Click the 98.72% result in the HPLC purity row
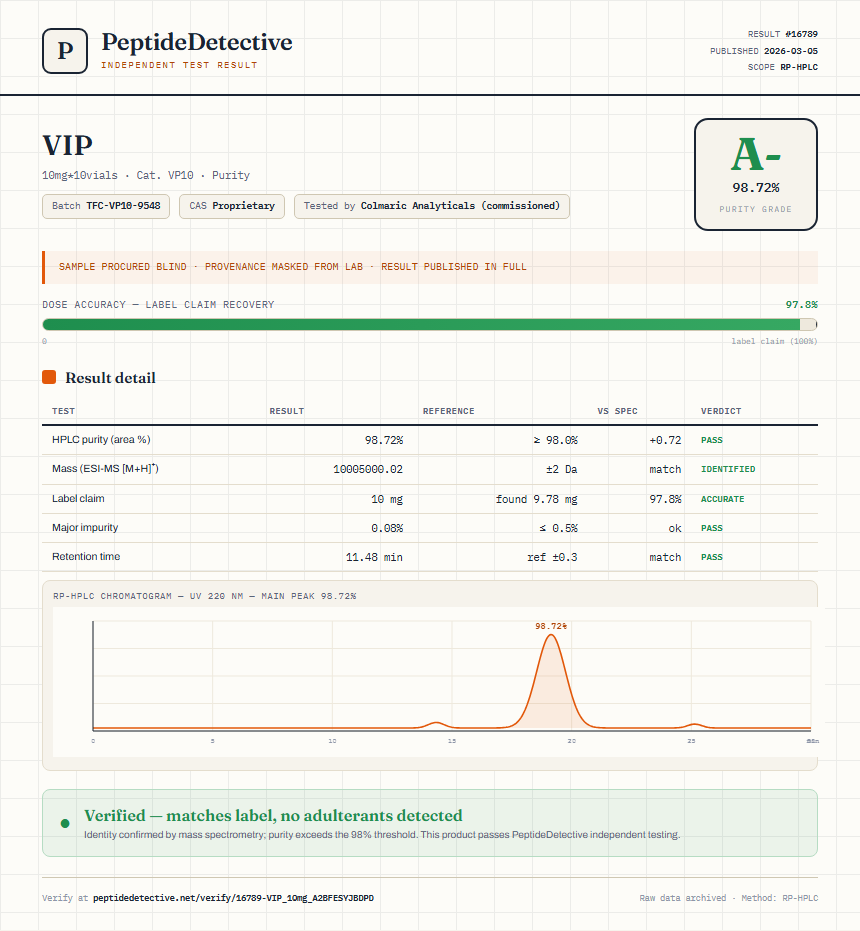 (x=384, y=440)
